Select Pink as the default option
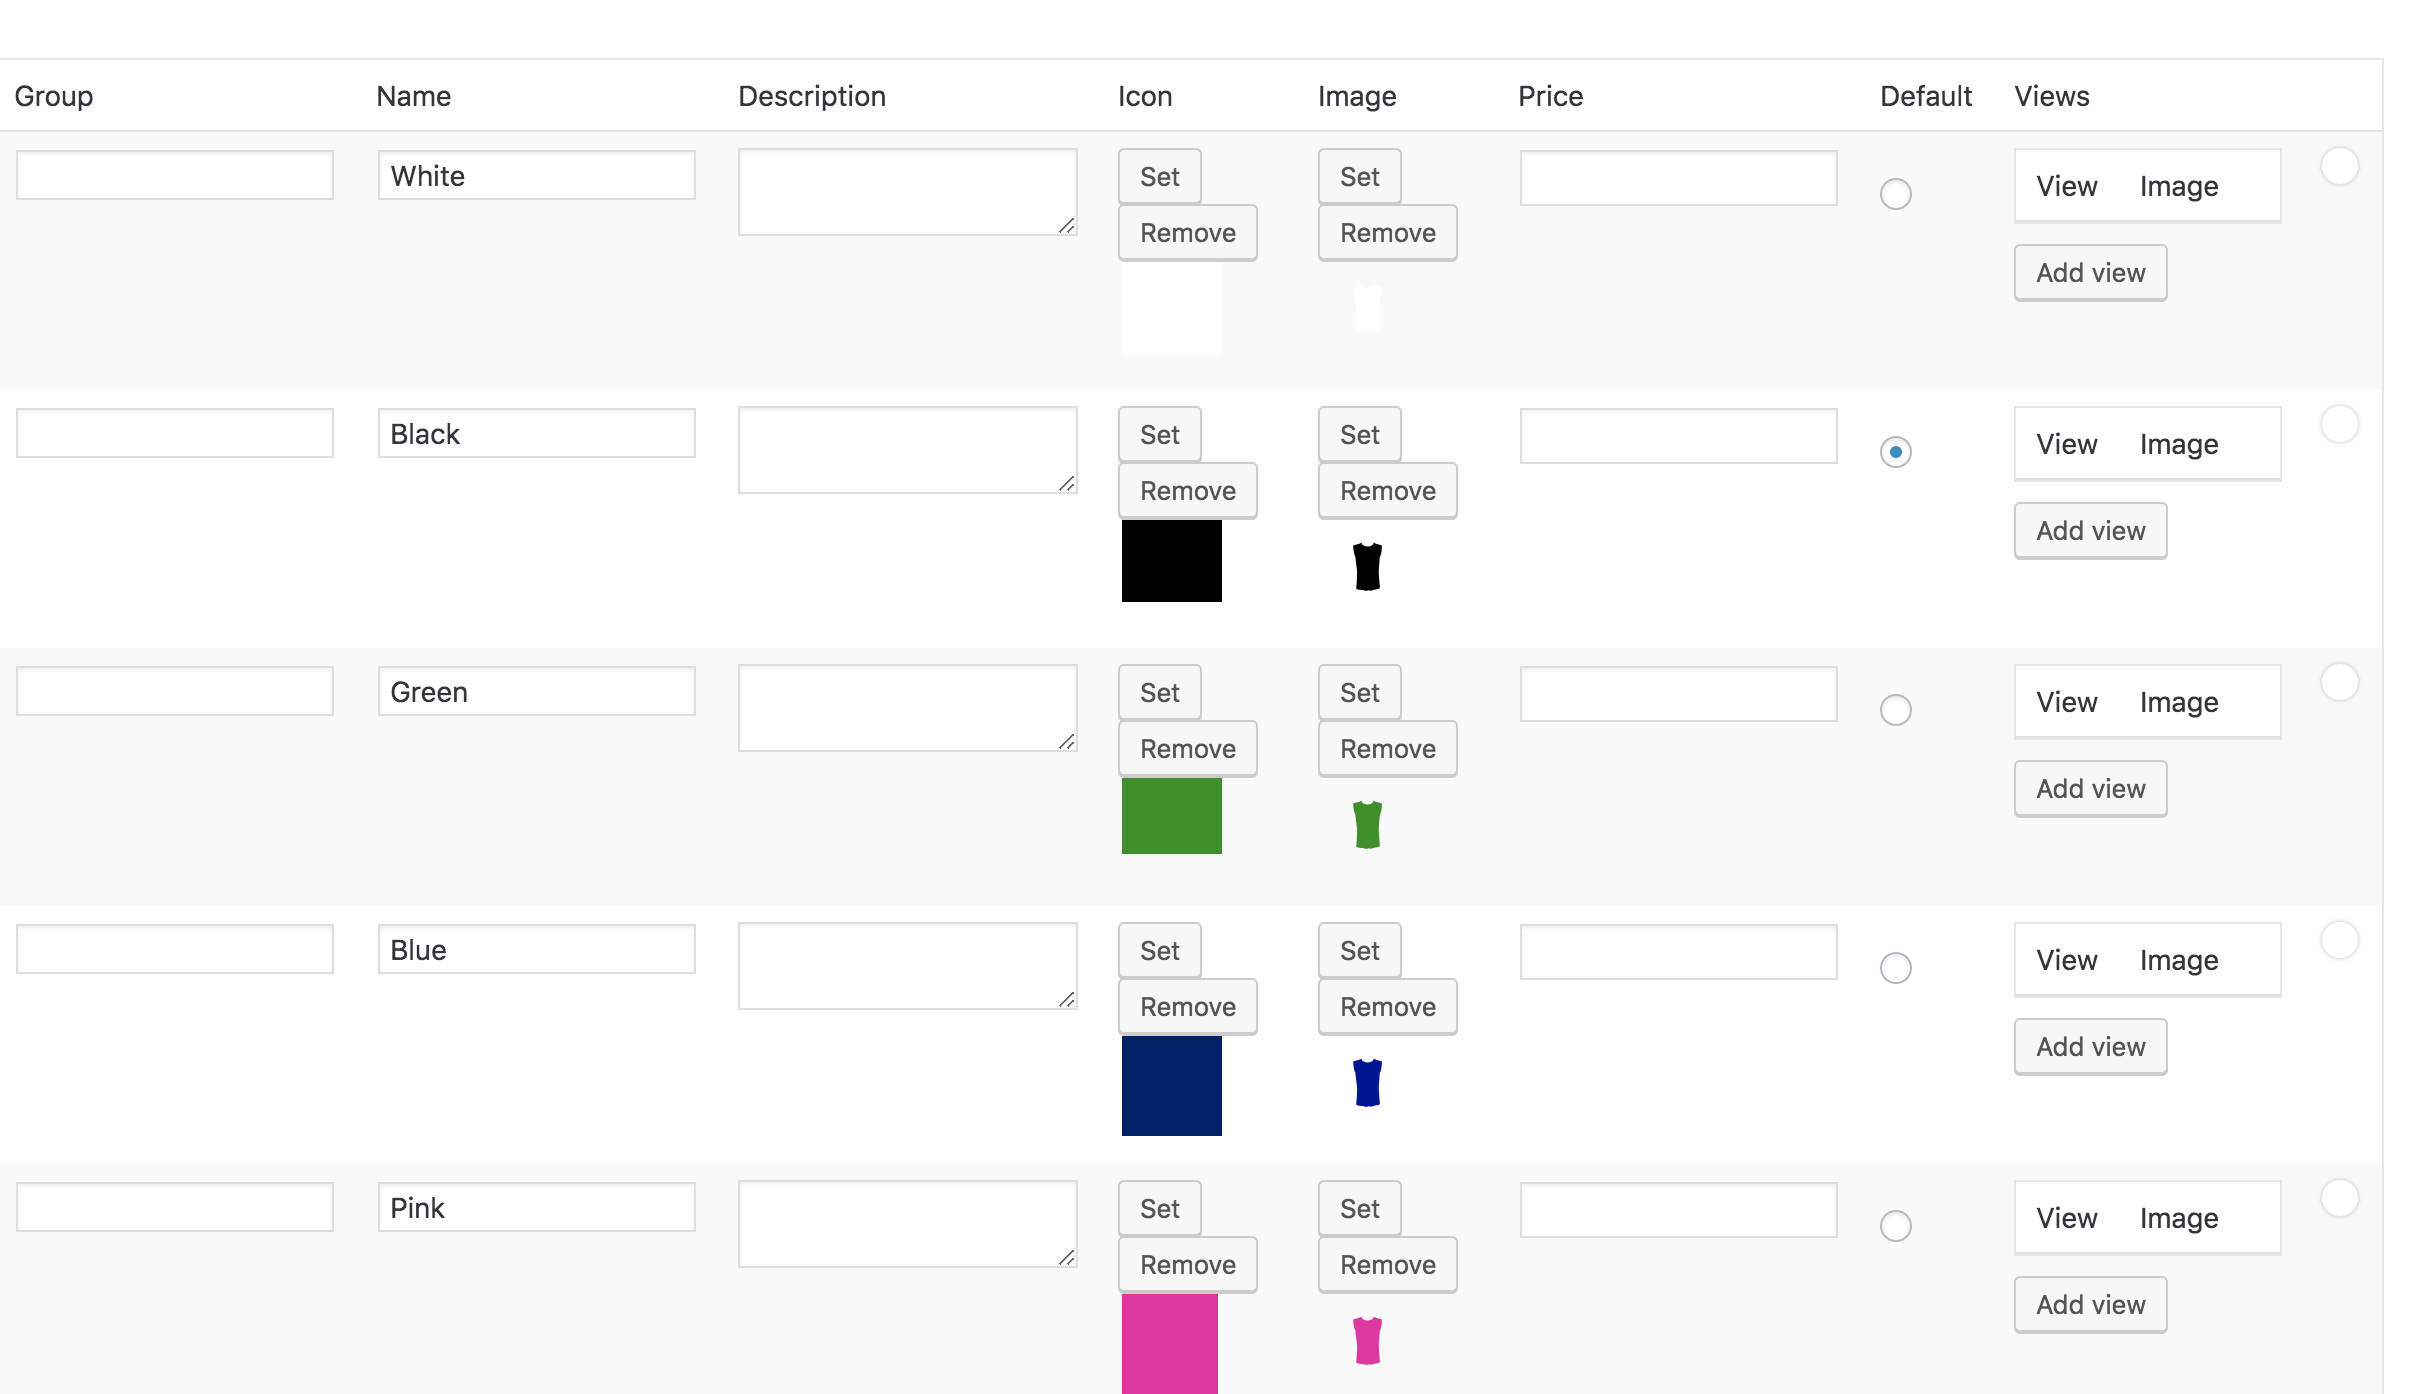The width and height of the screenshot is (2410, 1394). click(x=1895, y=1226)
